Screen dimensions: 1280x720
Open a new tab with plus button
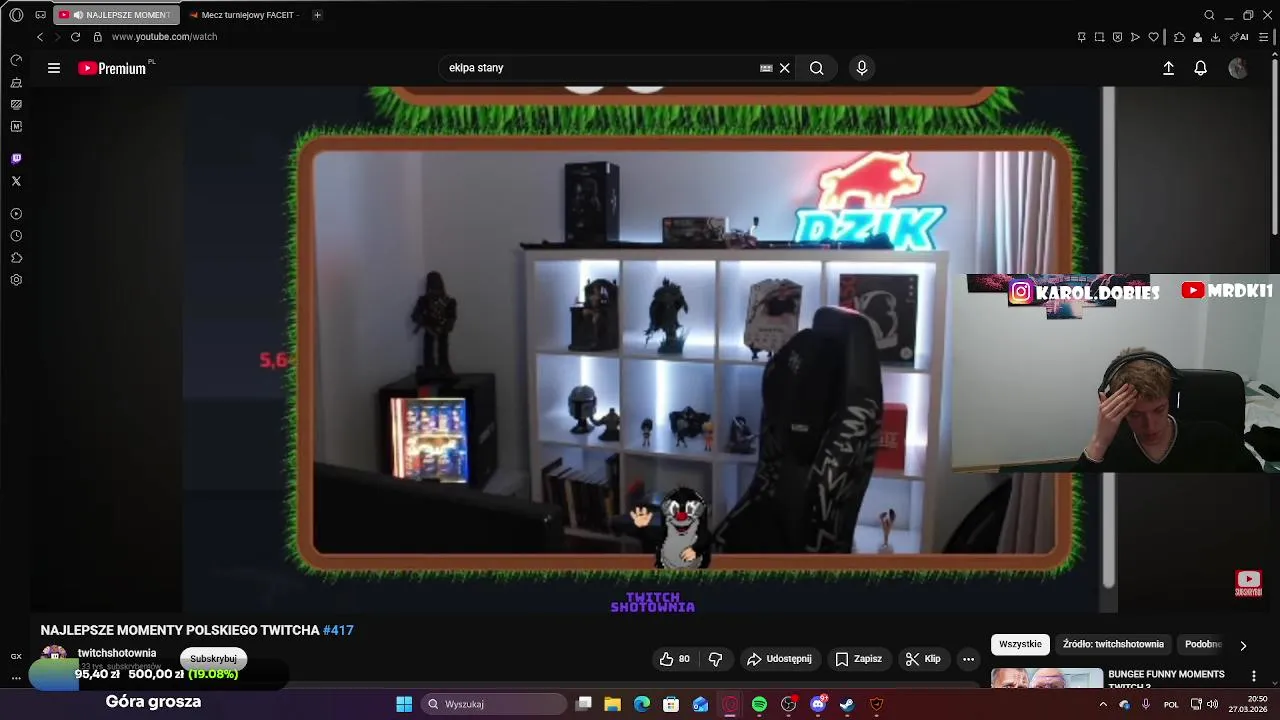[317, 15]
